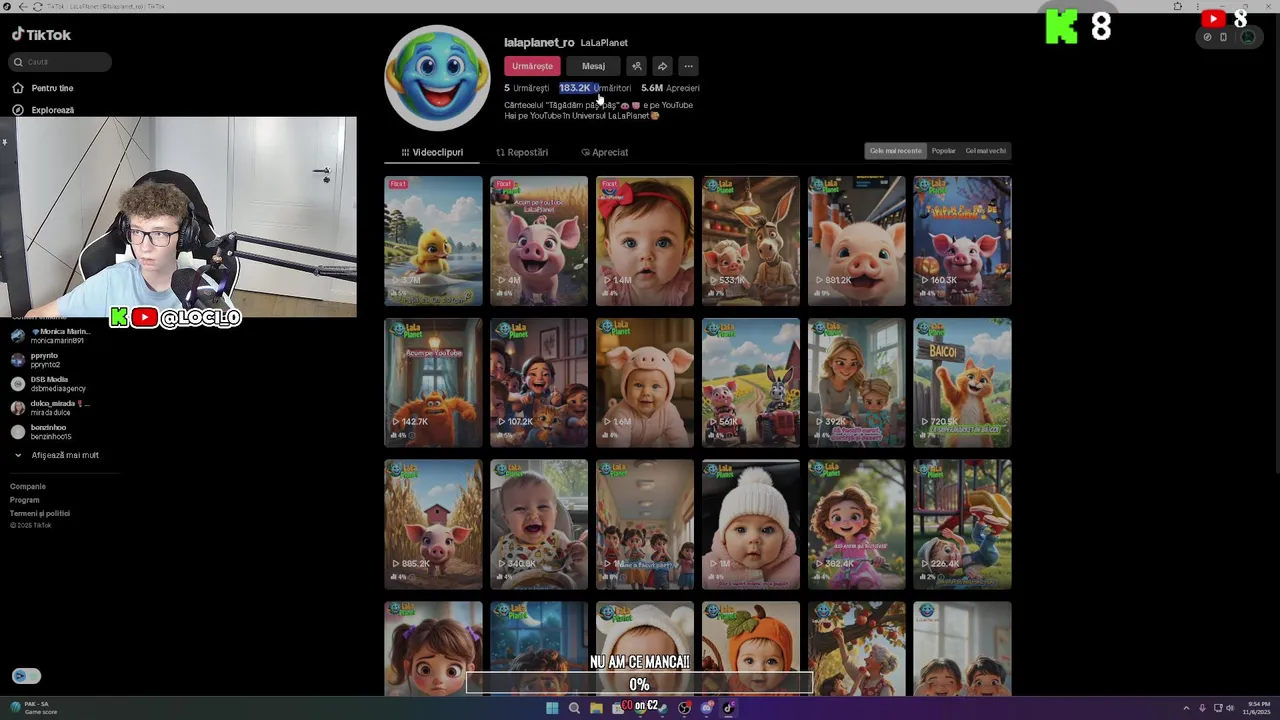Open the white knit hat baby video
Viewport: 1280px width, 720px height.
(x=751, y=525)
